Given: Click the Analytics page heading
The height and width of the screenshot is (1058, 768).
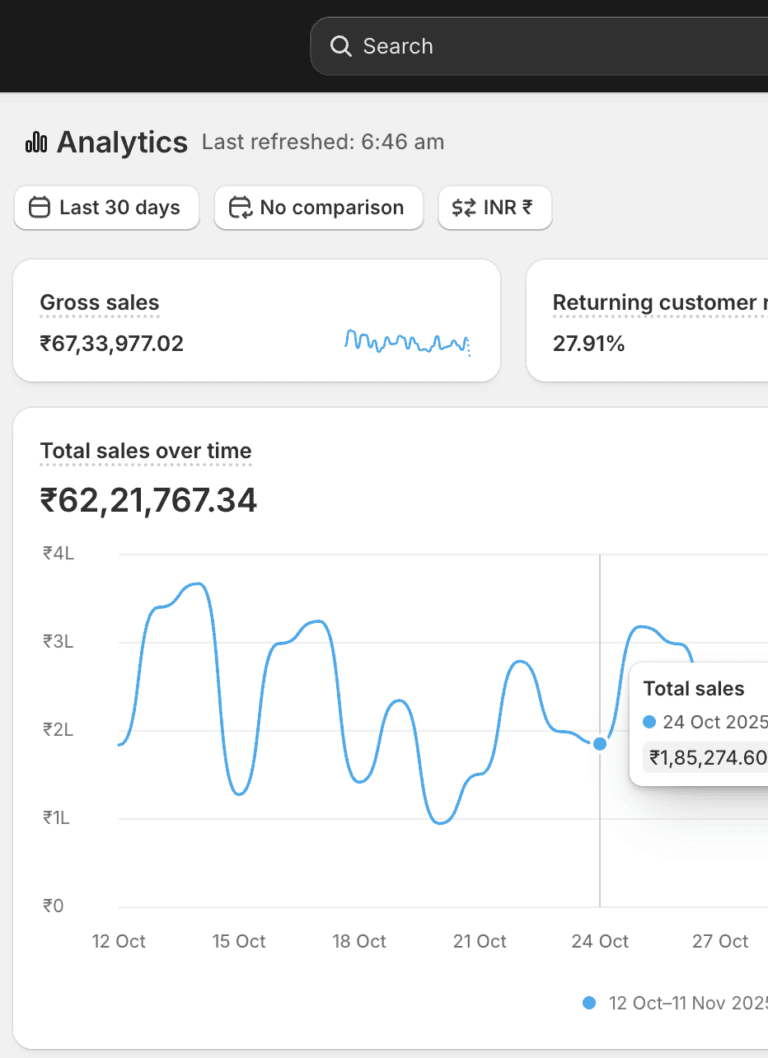Looking at the screenshot, I should [x=122, y=143].
